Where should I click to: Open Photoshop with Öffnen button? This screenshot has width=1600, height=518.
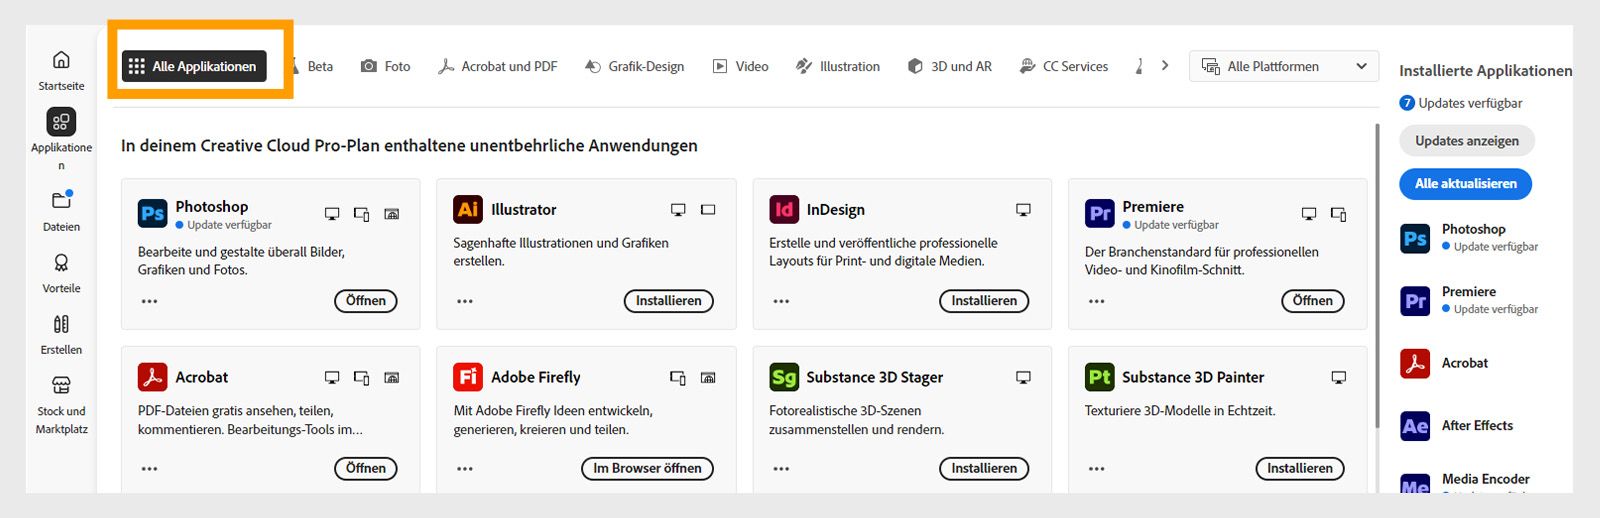coord(366,301)
